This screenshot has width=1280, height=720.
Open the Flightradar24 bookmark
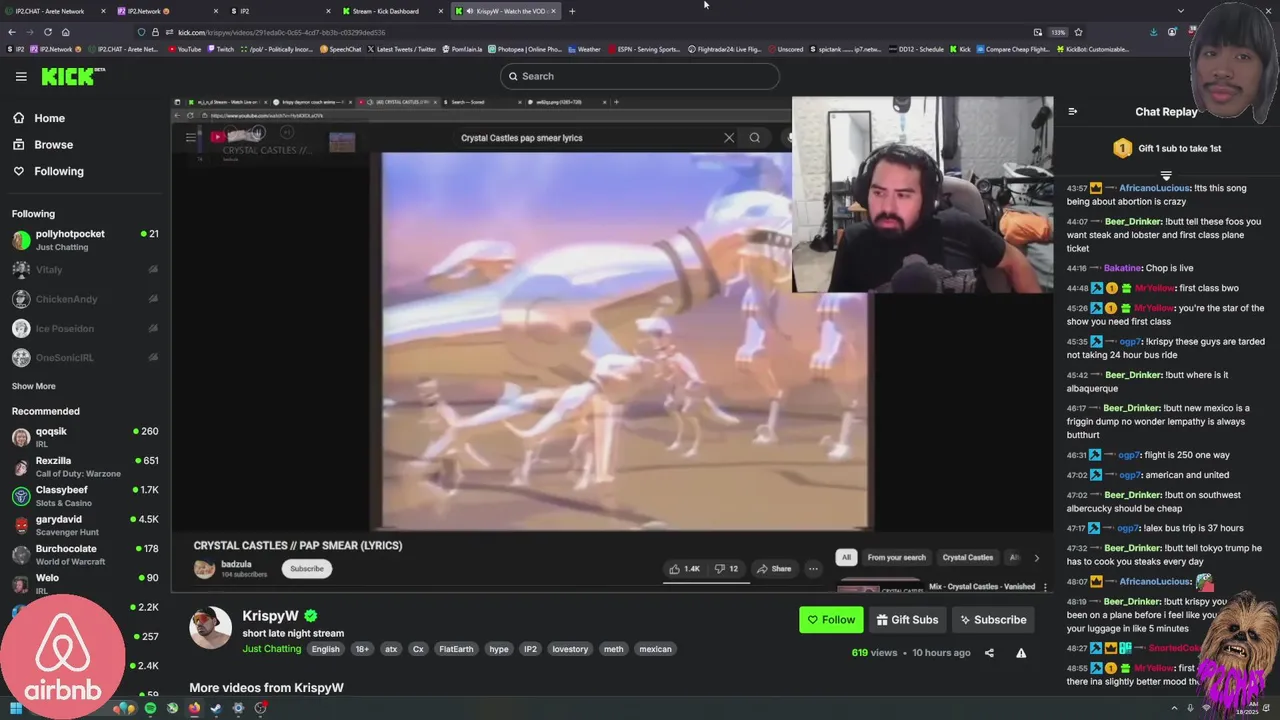[724, 49]
